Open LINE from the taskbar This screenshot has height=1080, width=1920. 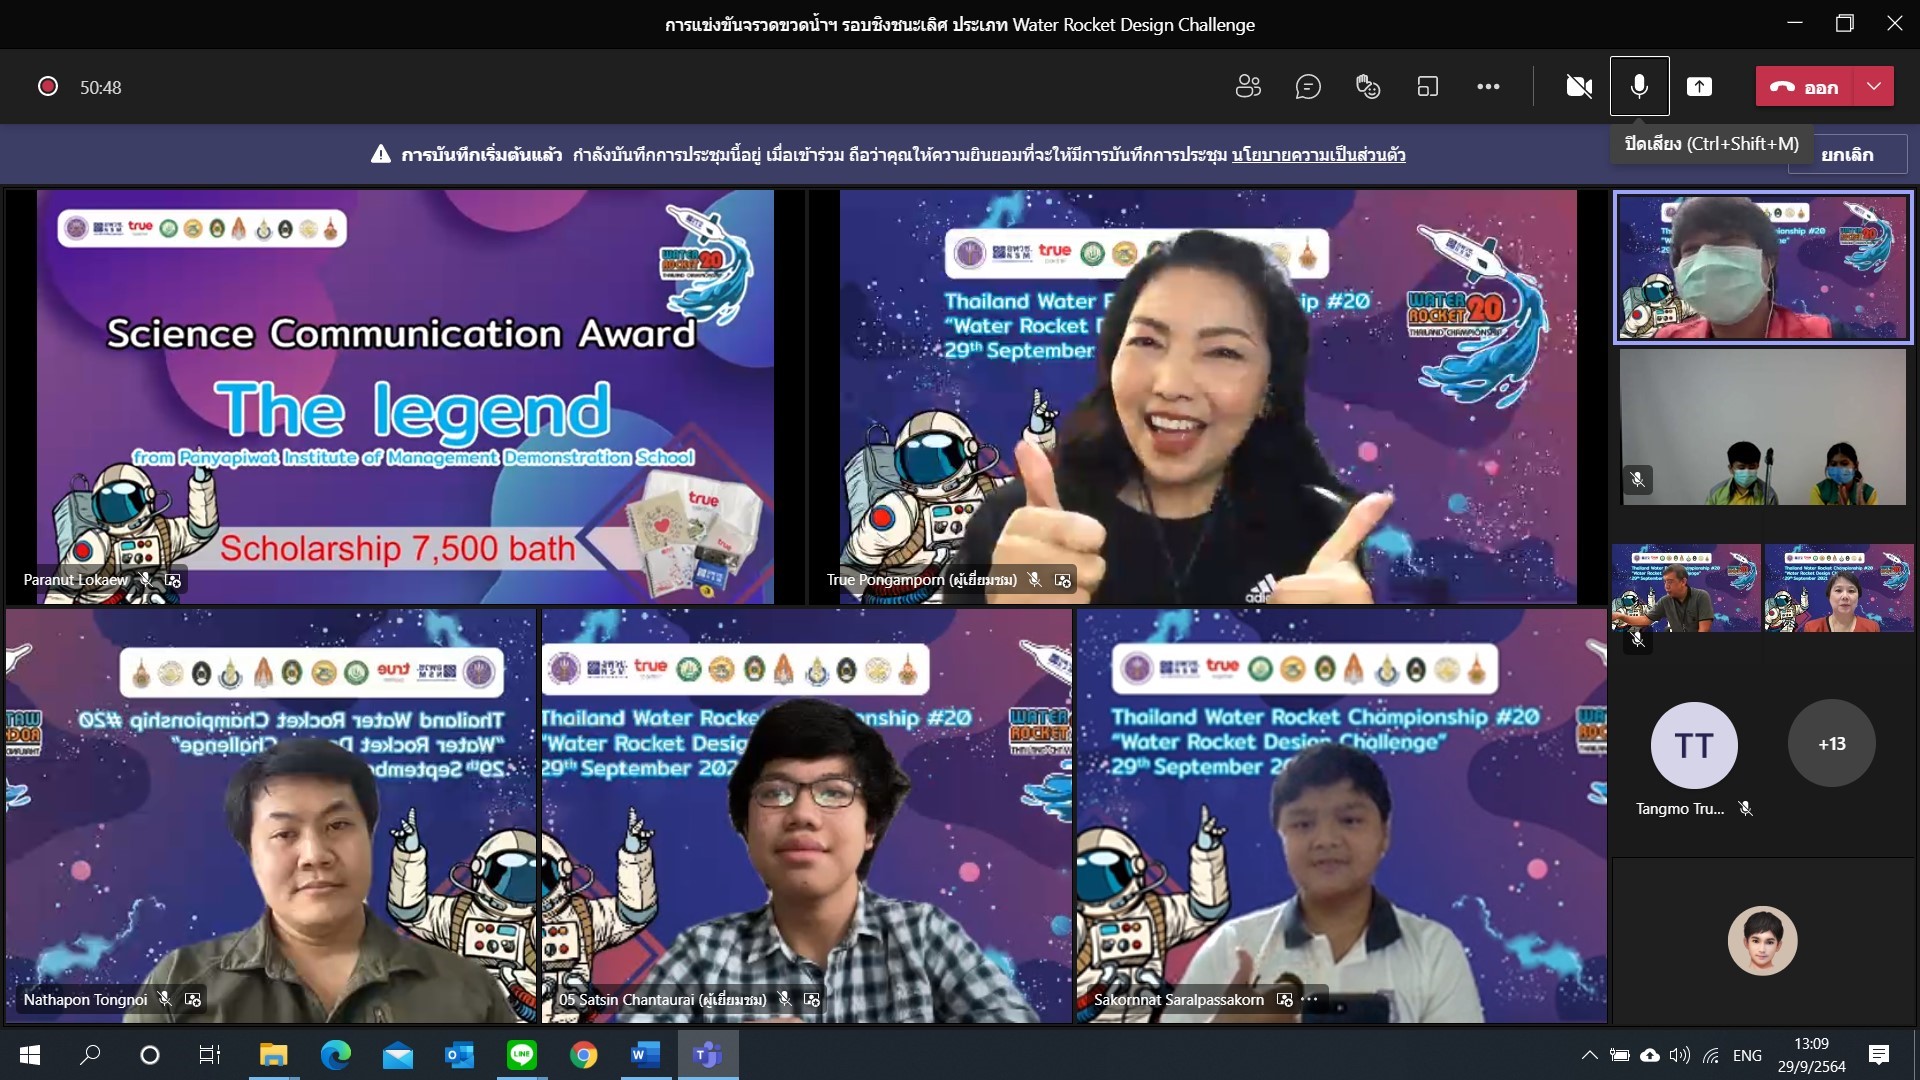[521, 1055]
